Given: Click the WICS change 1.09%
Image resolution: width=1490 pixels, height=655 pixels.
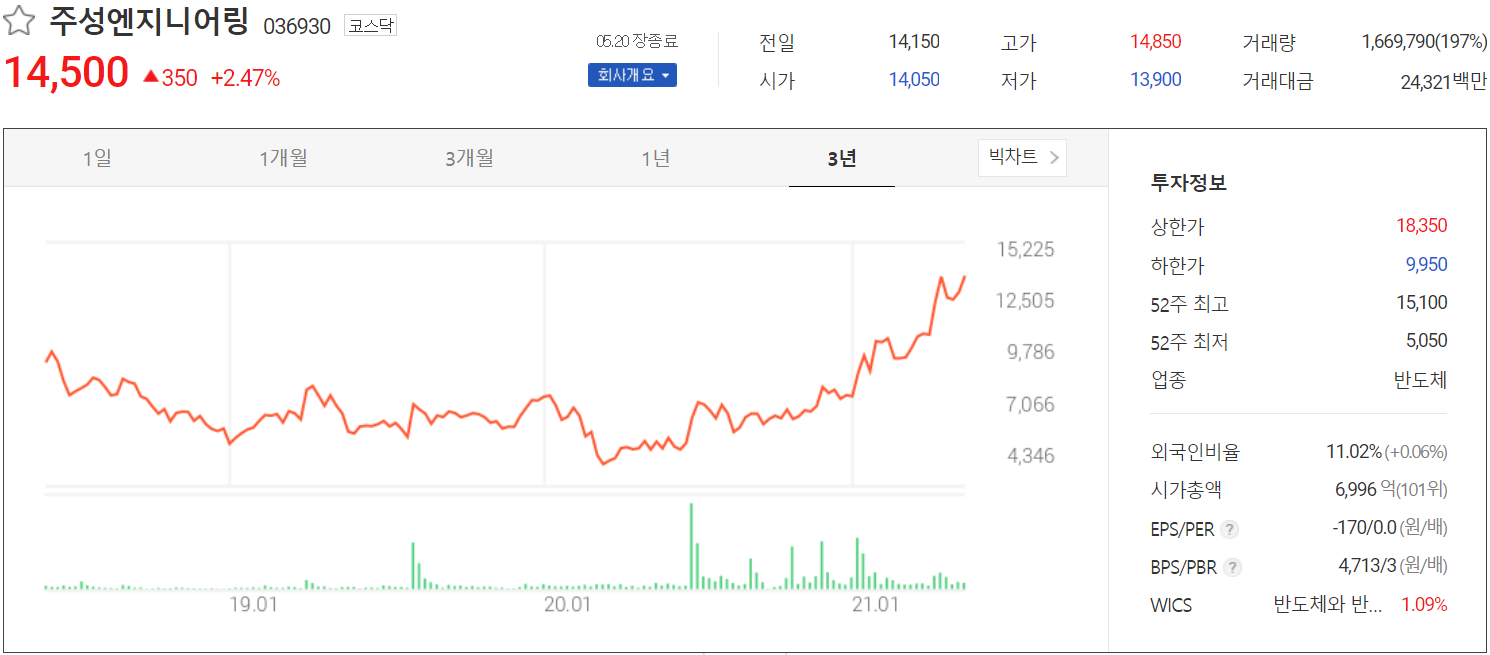Looking at the screenshot, I should click(1424, 605).
